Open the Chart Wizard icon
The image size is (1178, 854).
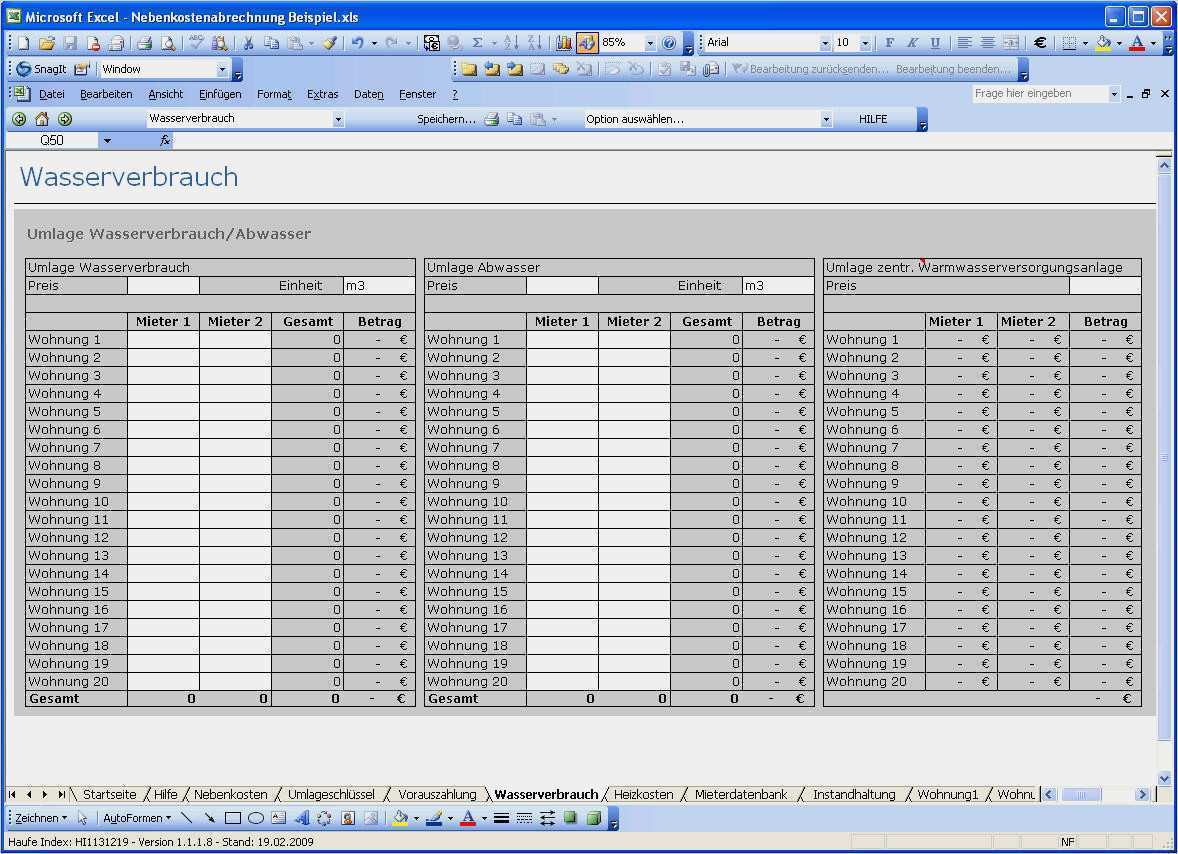tap(565, 42)
